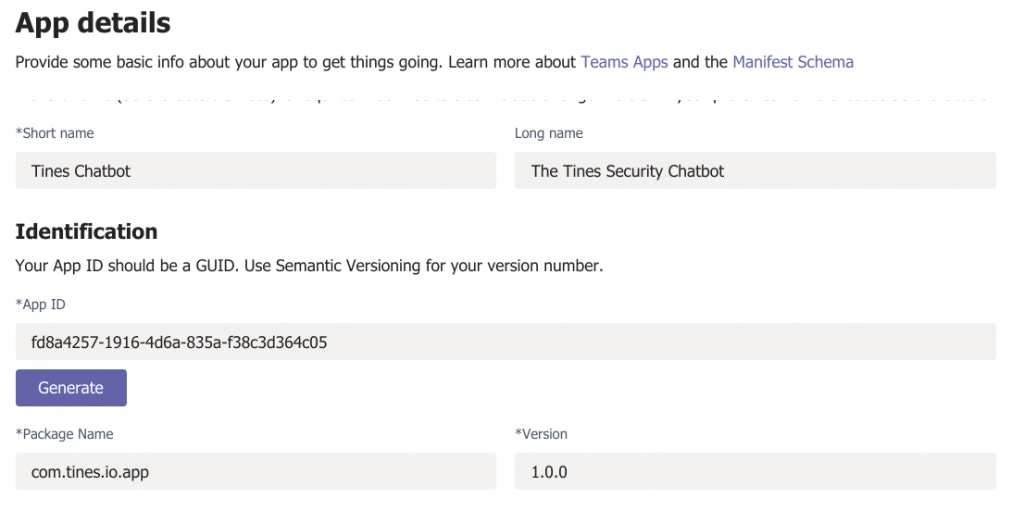Focus the Short name field containing Tines Chatbot
Viewport: 1024px width, 511px height.
pos(256,171)
